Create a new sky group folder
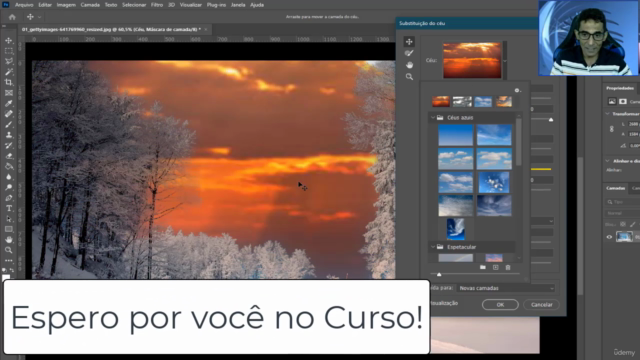Viewport: 640px width, 360px height. [483, 267]
